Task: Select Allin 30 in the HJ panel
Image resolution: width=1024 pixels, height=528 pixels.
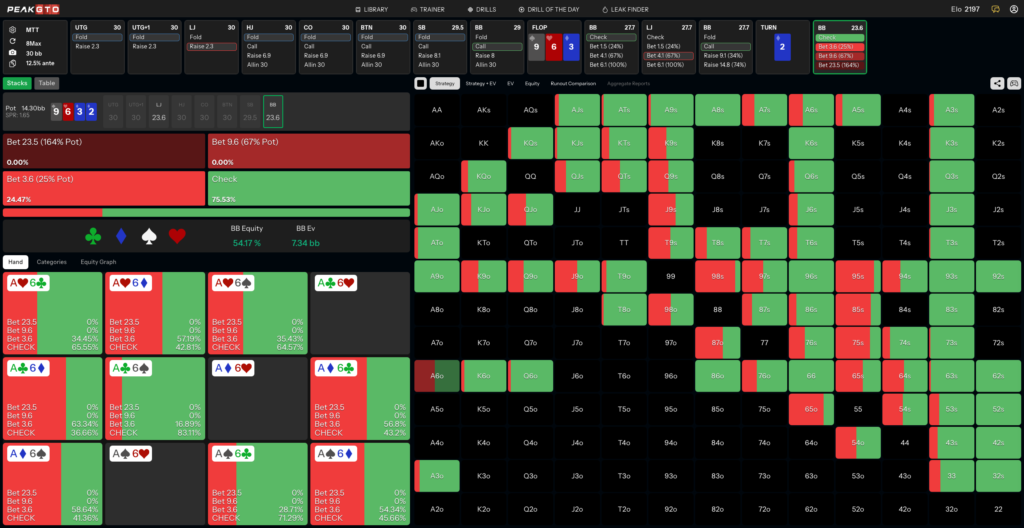Action: coord(268,64)
